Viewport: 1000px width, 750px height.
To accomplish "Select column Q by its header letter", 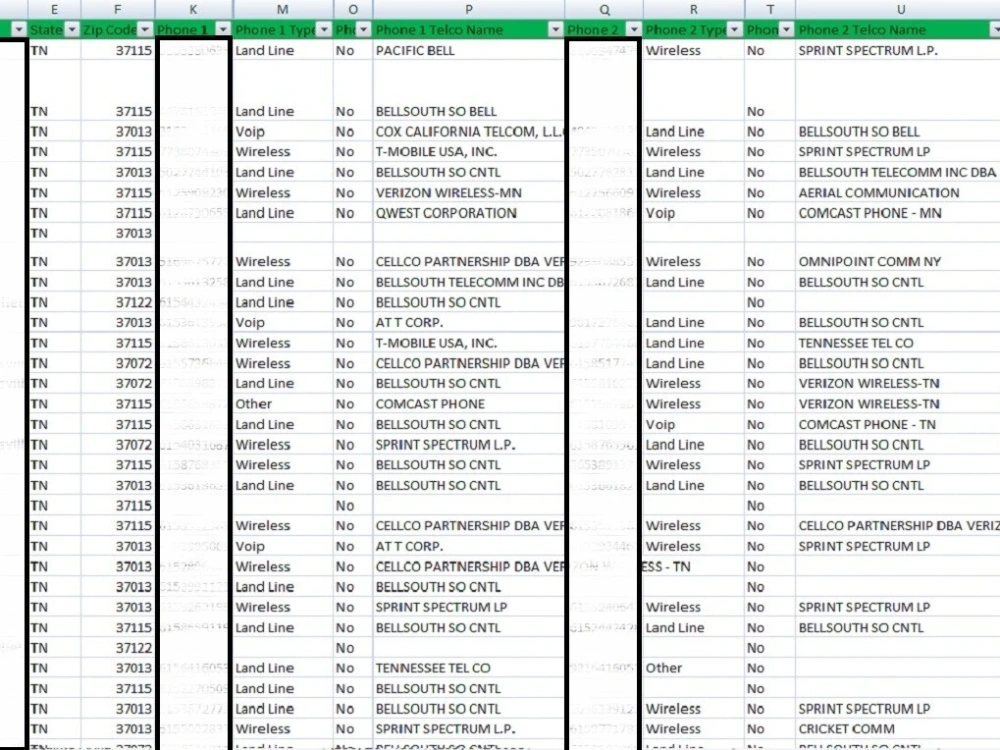I will click(x=604, y=10).
